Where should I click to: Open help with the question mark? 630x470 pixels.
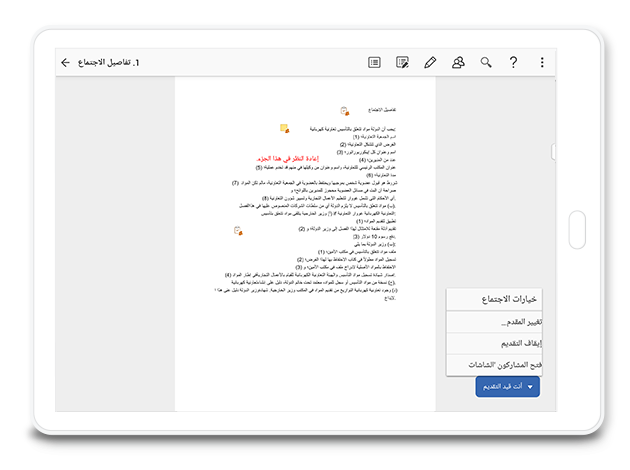[x=513, y=62]
